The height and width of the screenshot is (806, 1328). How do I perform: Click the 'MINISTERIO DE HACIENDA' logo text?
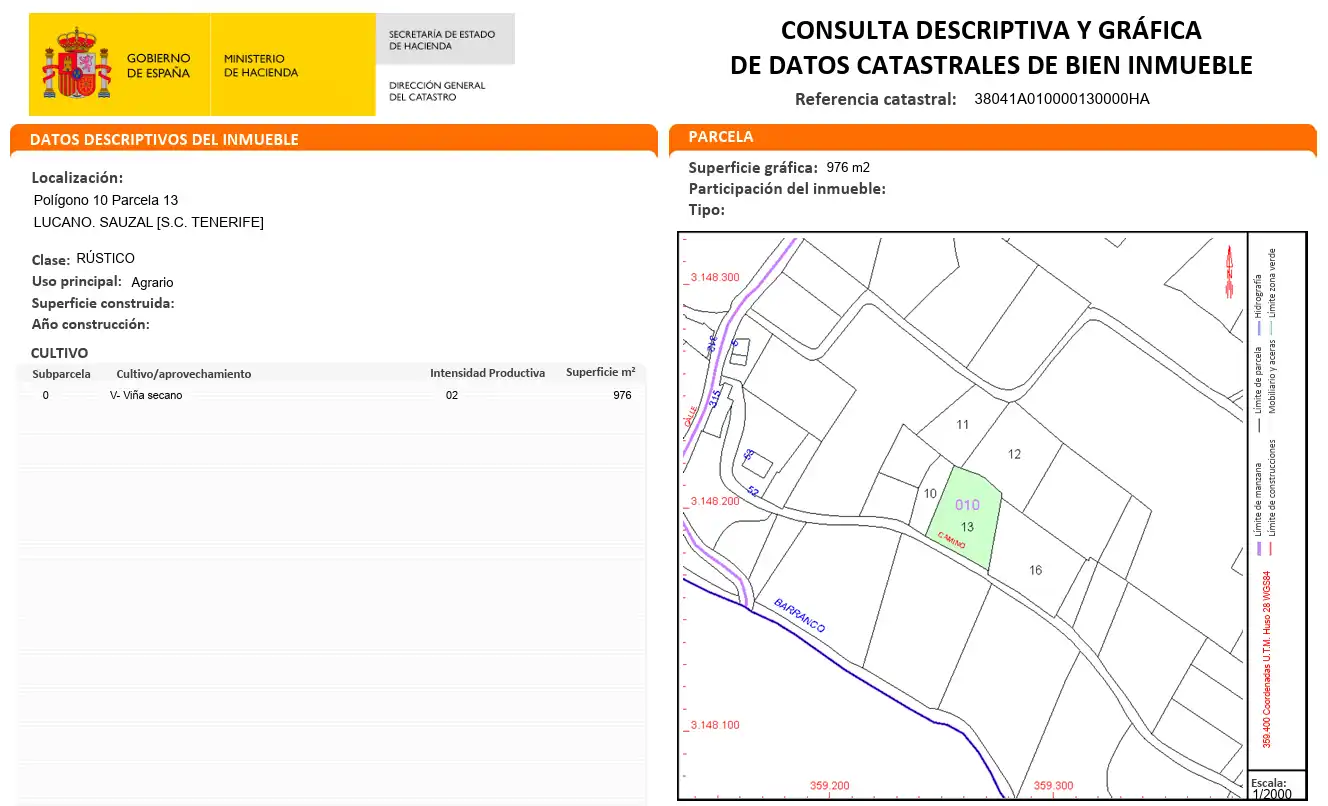click(x=260, y=66)
